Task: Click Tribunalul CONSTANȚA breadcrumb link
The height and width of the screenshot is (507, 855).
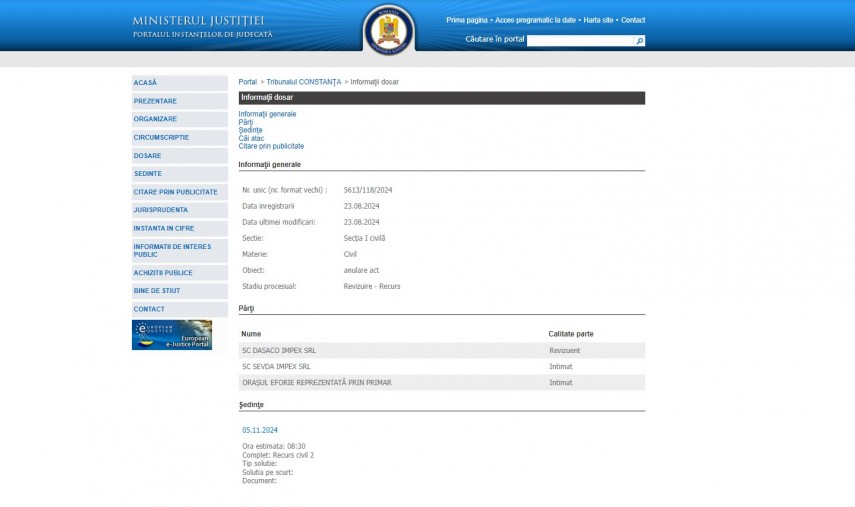Action: 304,82
